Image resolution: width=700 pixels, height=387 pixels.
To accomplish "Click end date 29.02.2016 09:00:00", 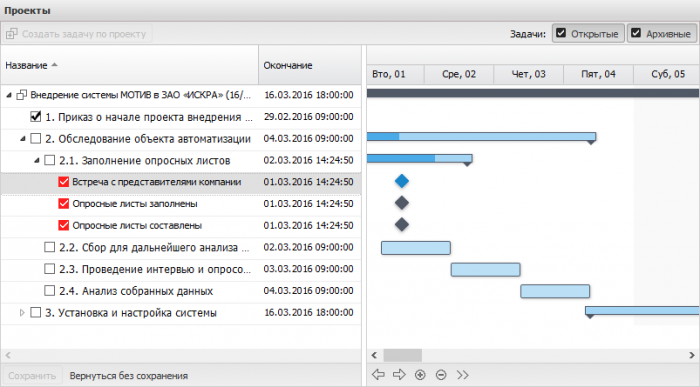I will click(x=308, y=117).
